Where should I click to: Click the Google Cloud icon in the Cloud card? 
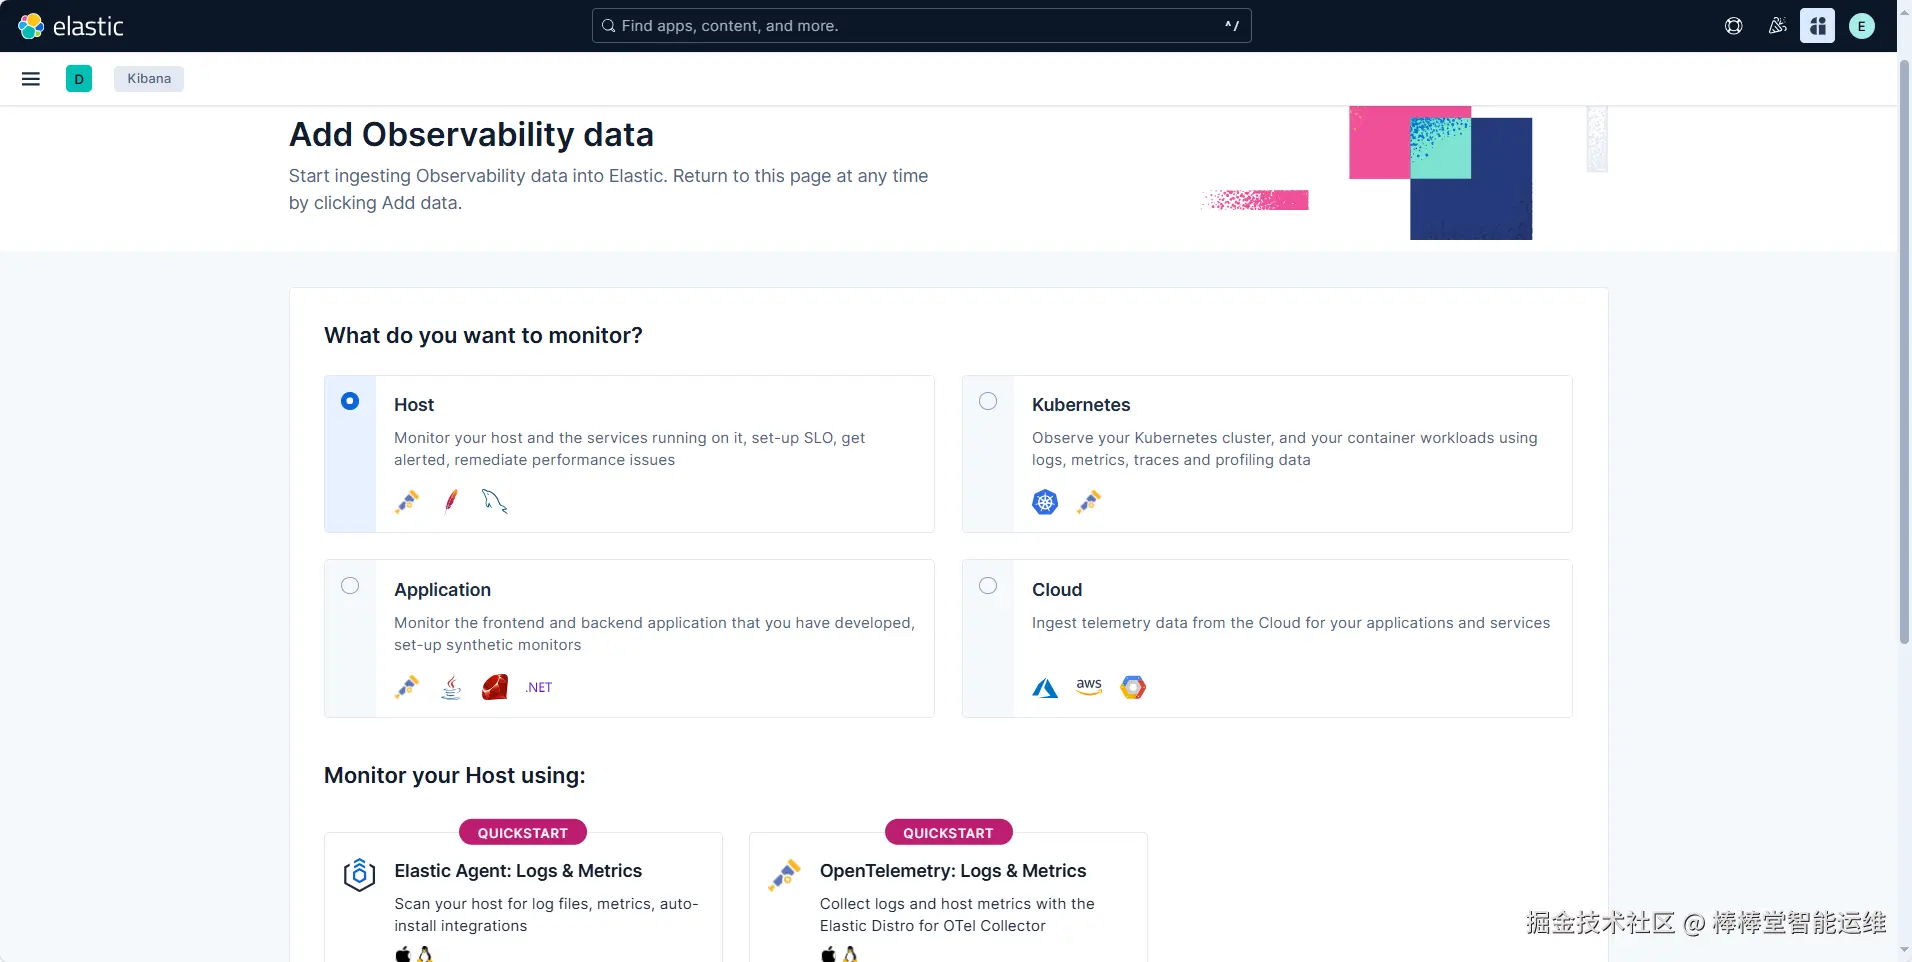click(1133, 687)
